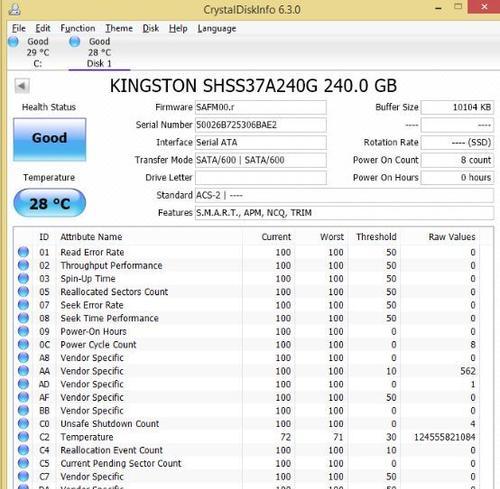
Task: Click status orb for Temperature row
Action: click(x=23, y=437)
